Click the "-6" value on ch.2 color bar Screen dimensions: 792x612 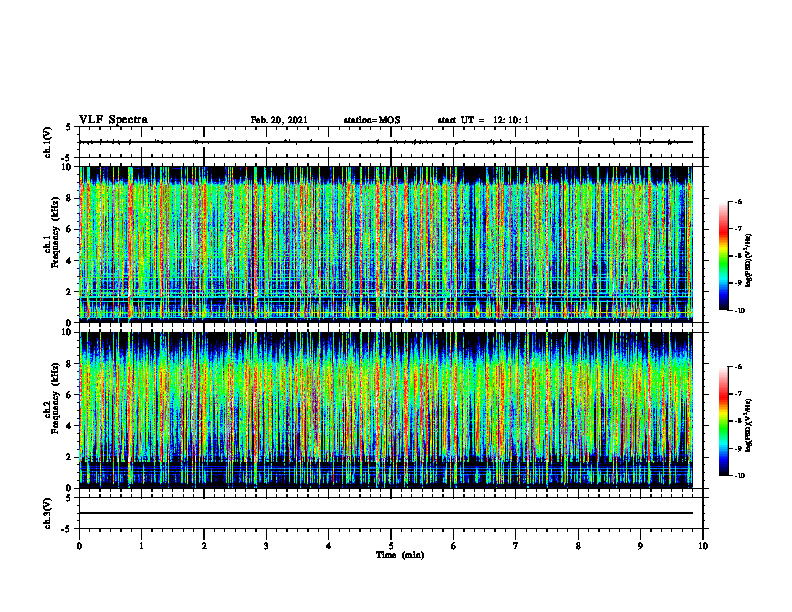(x=739, y=367)
